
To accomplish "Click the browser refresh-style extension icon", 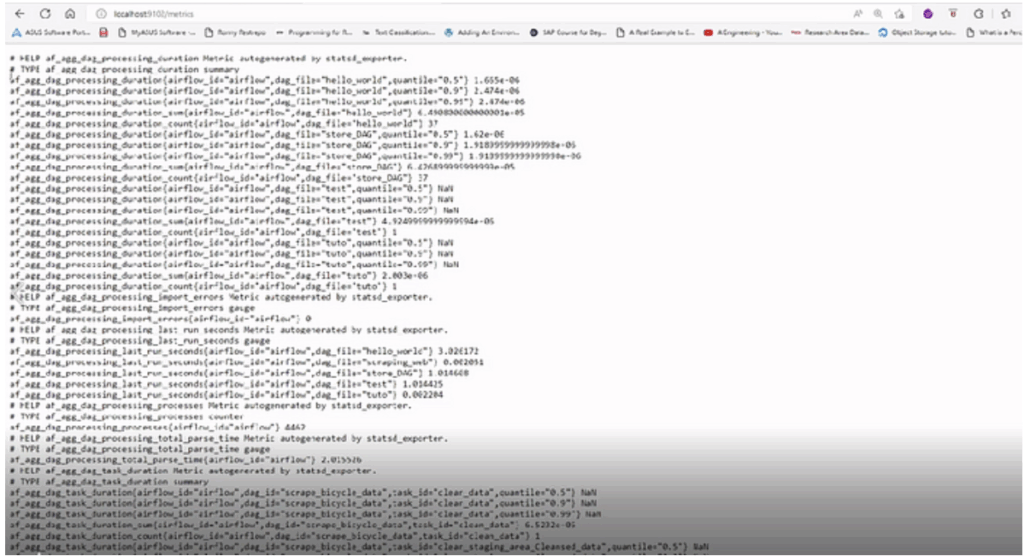I will (978, 14).
